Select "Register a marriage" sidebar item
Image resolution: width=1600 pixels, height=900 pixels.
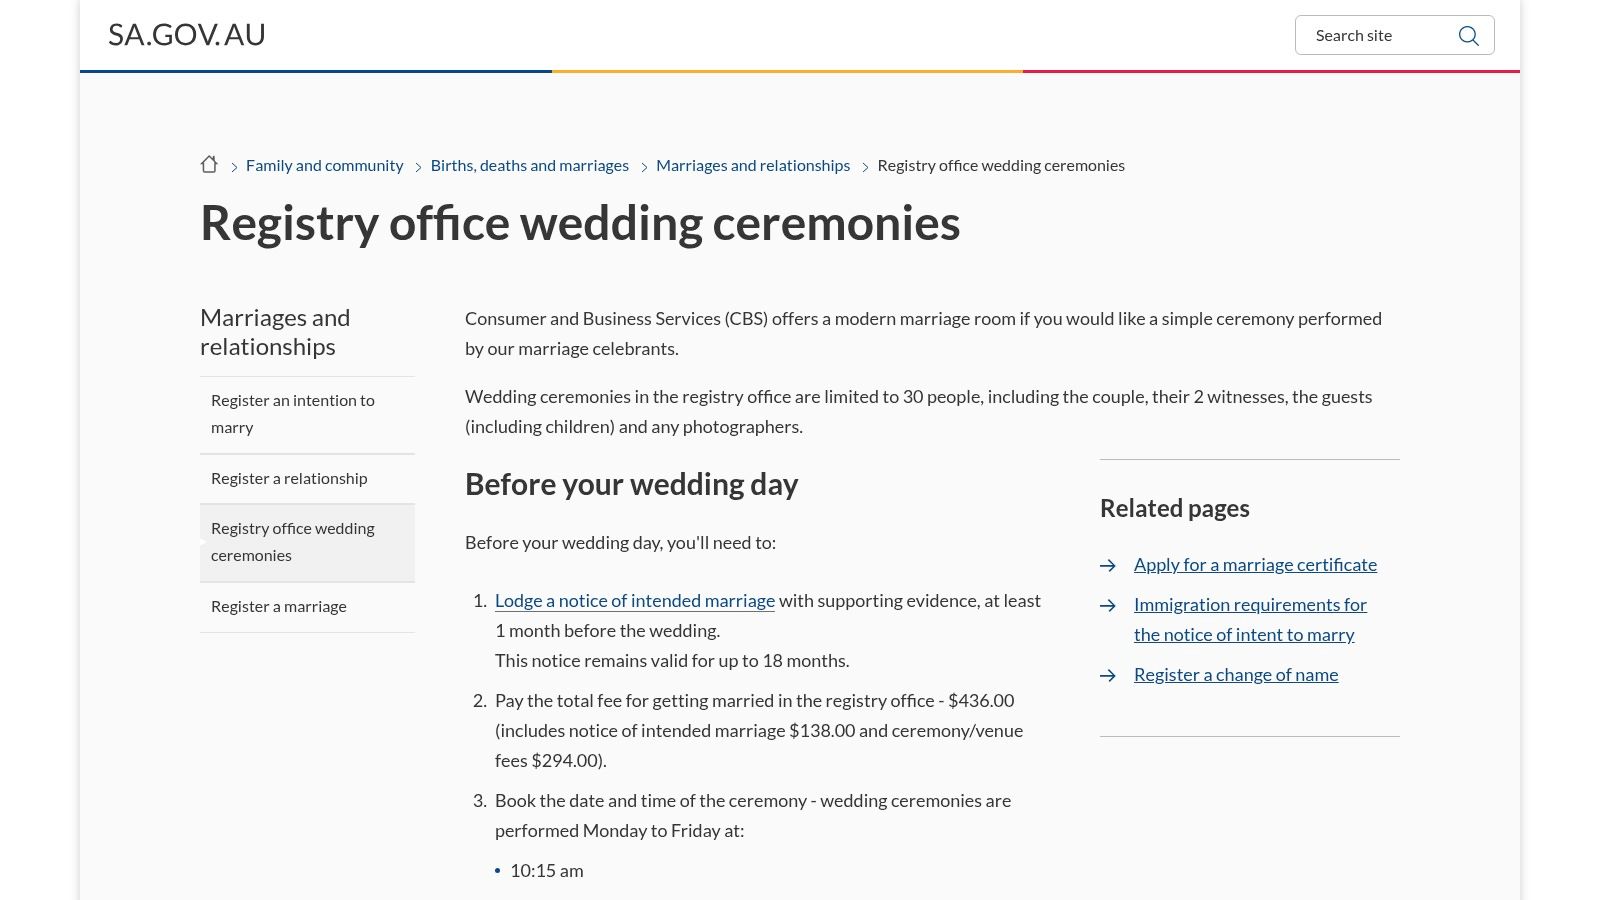coord(278,606)
